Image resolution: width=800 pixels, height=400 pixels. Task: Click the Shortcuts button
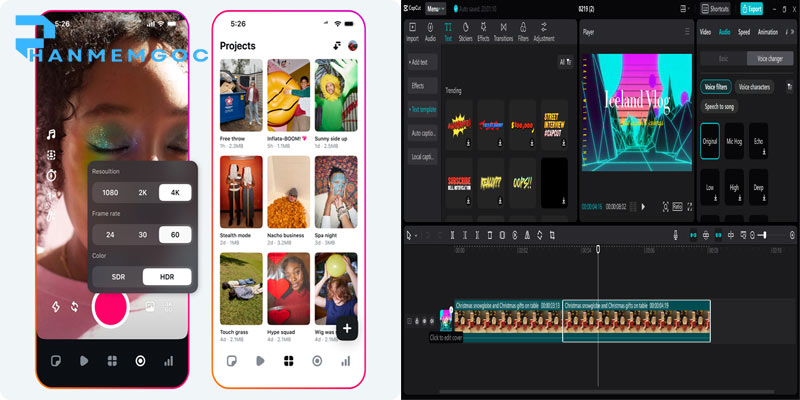(x=715, y=9)
